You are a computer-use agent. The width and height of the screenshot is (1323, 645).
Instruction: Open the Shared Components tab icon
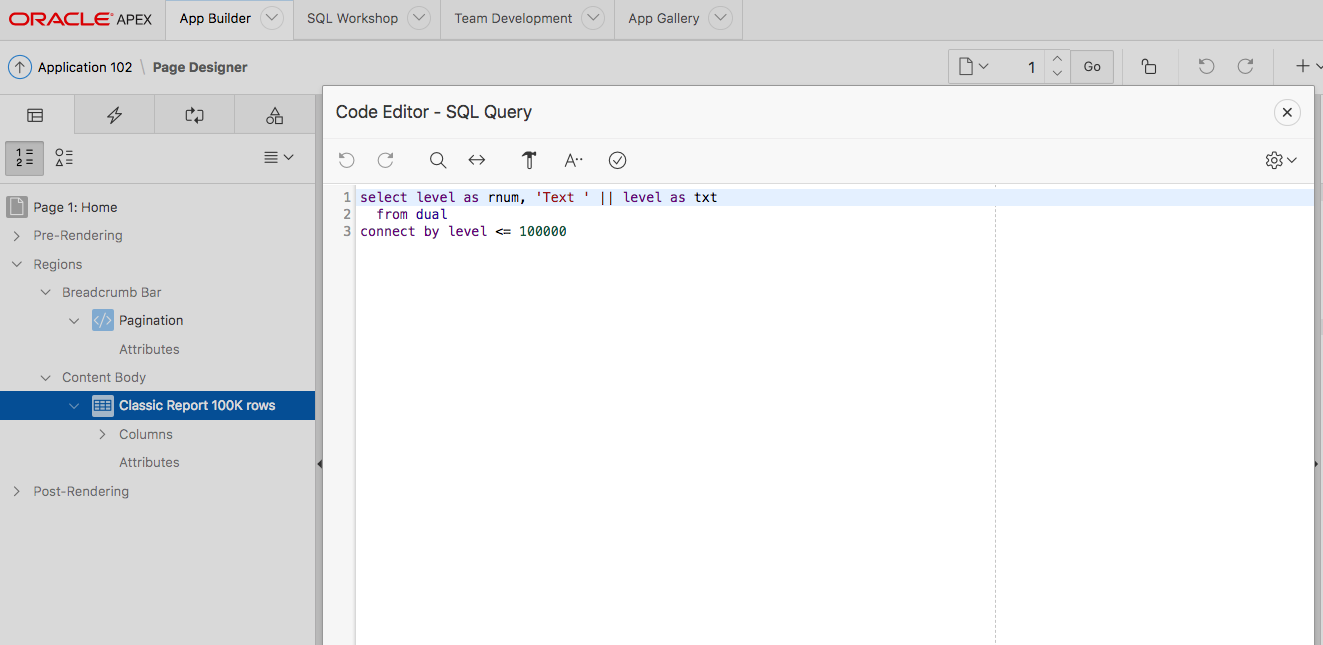click(x=274, y=115)
